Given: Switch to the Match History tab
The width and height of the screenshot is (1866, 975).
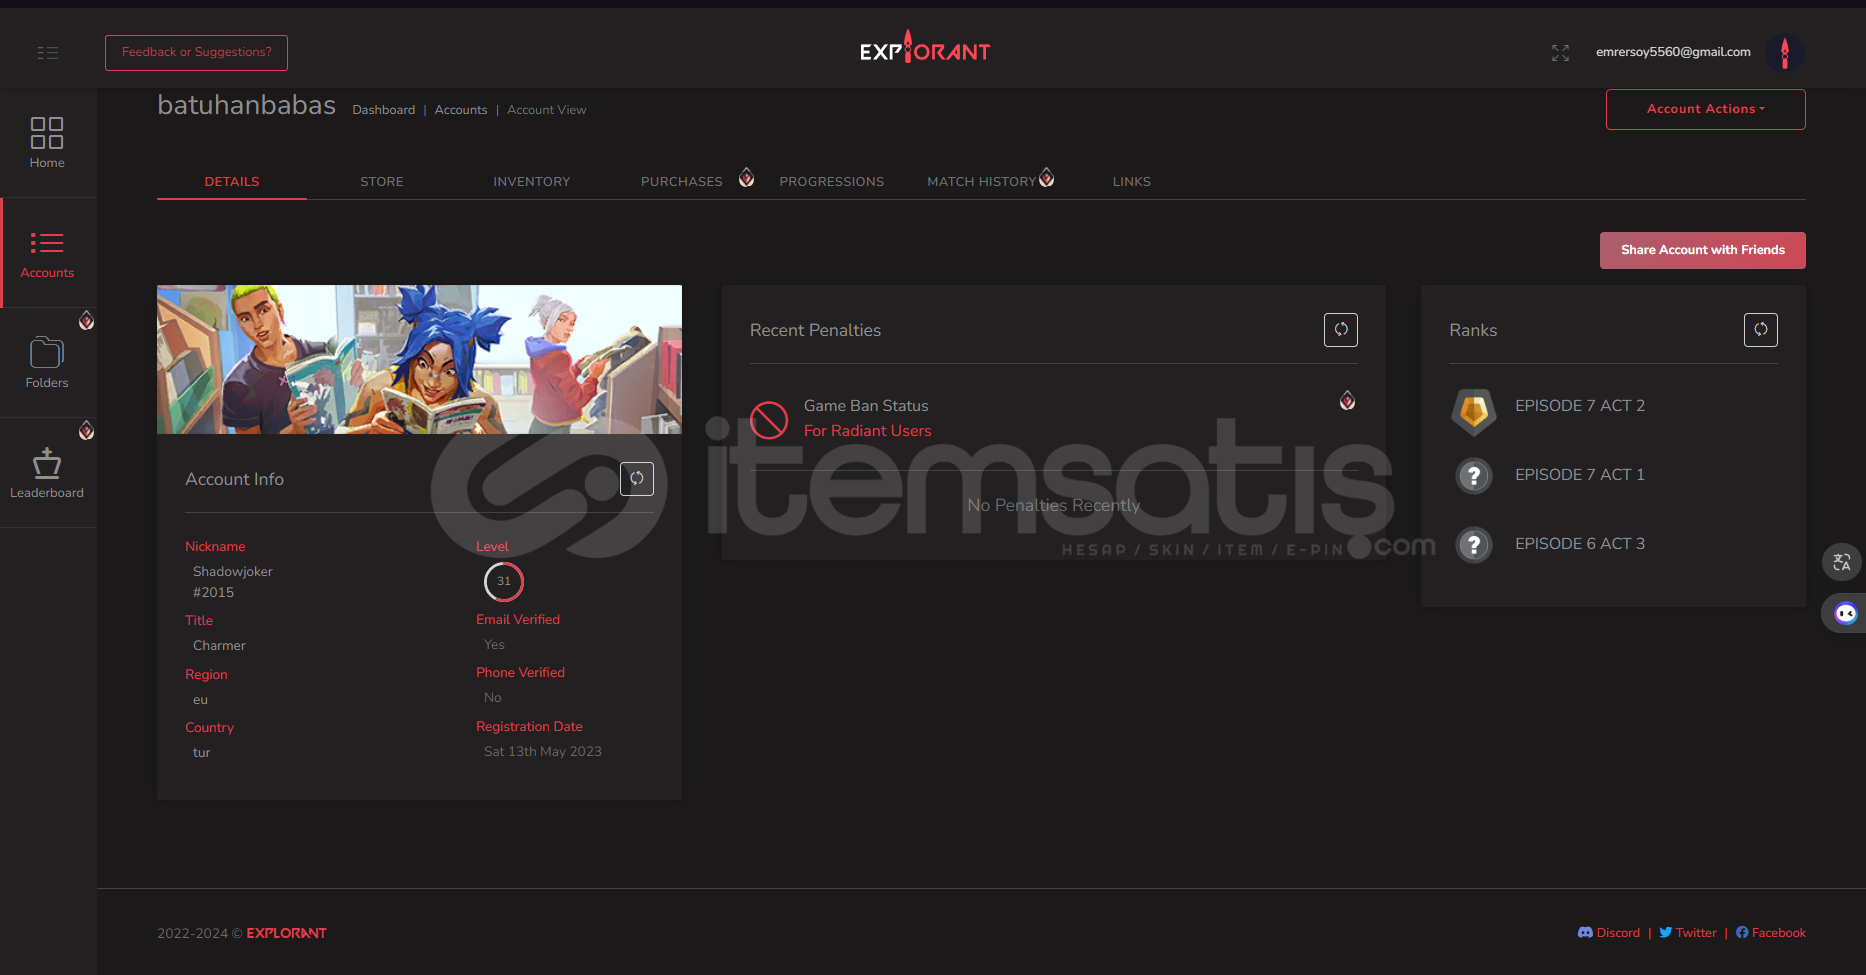Looking at the screenshot, I should coord(982,182).
